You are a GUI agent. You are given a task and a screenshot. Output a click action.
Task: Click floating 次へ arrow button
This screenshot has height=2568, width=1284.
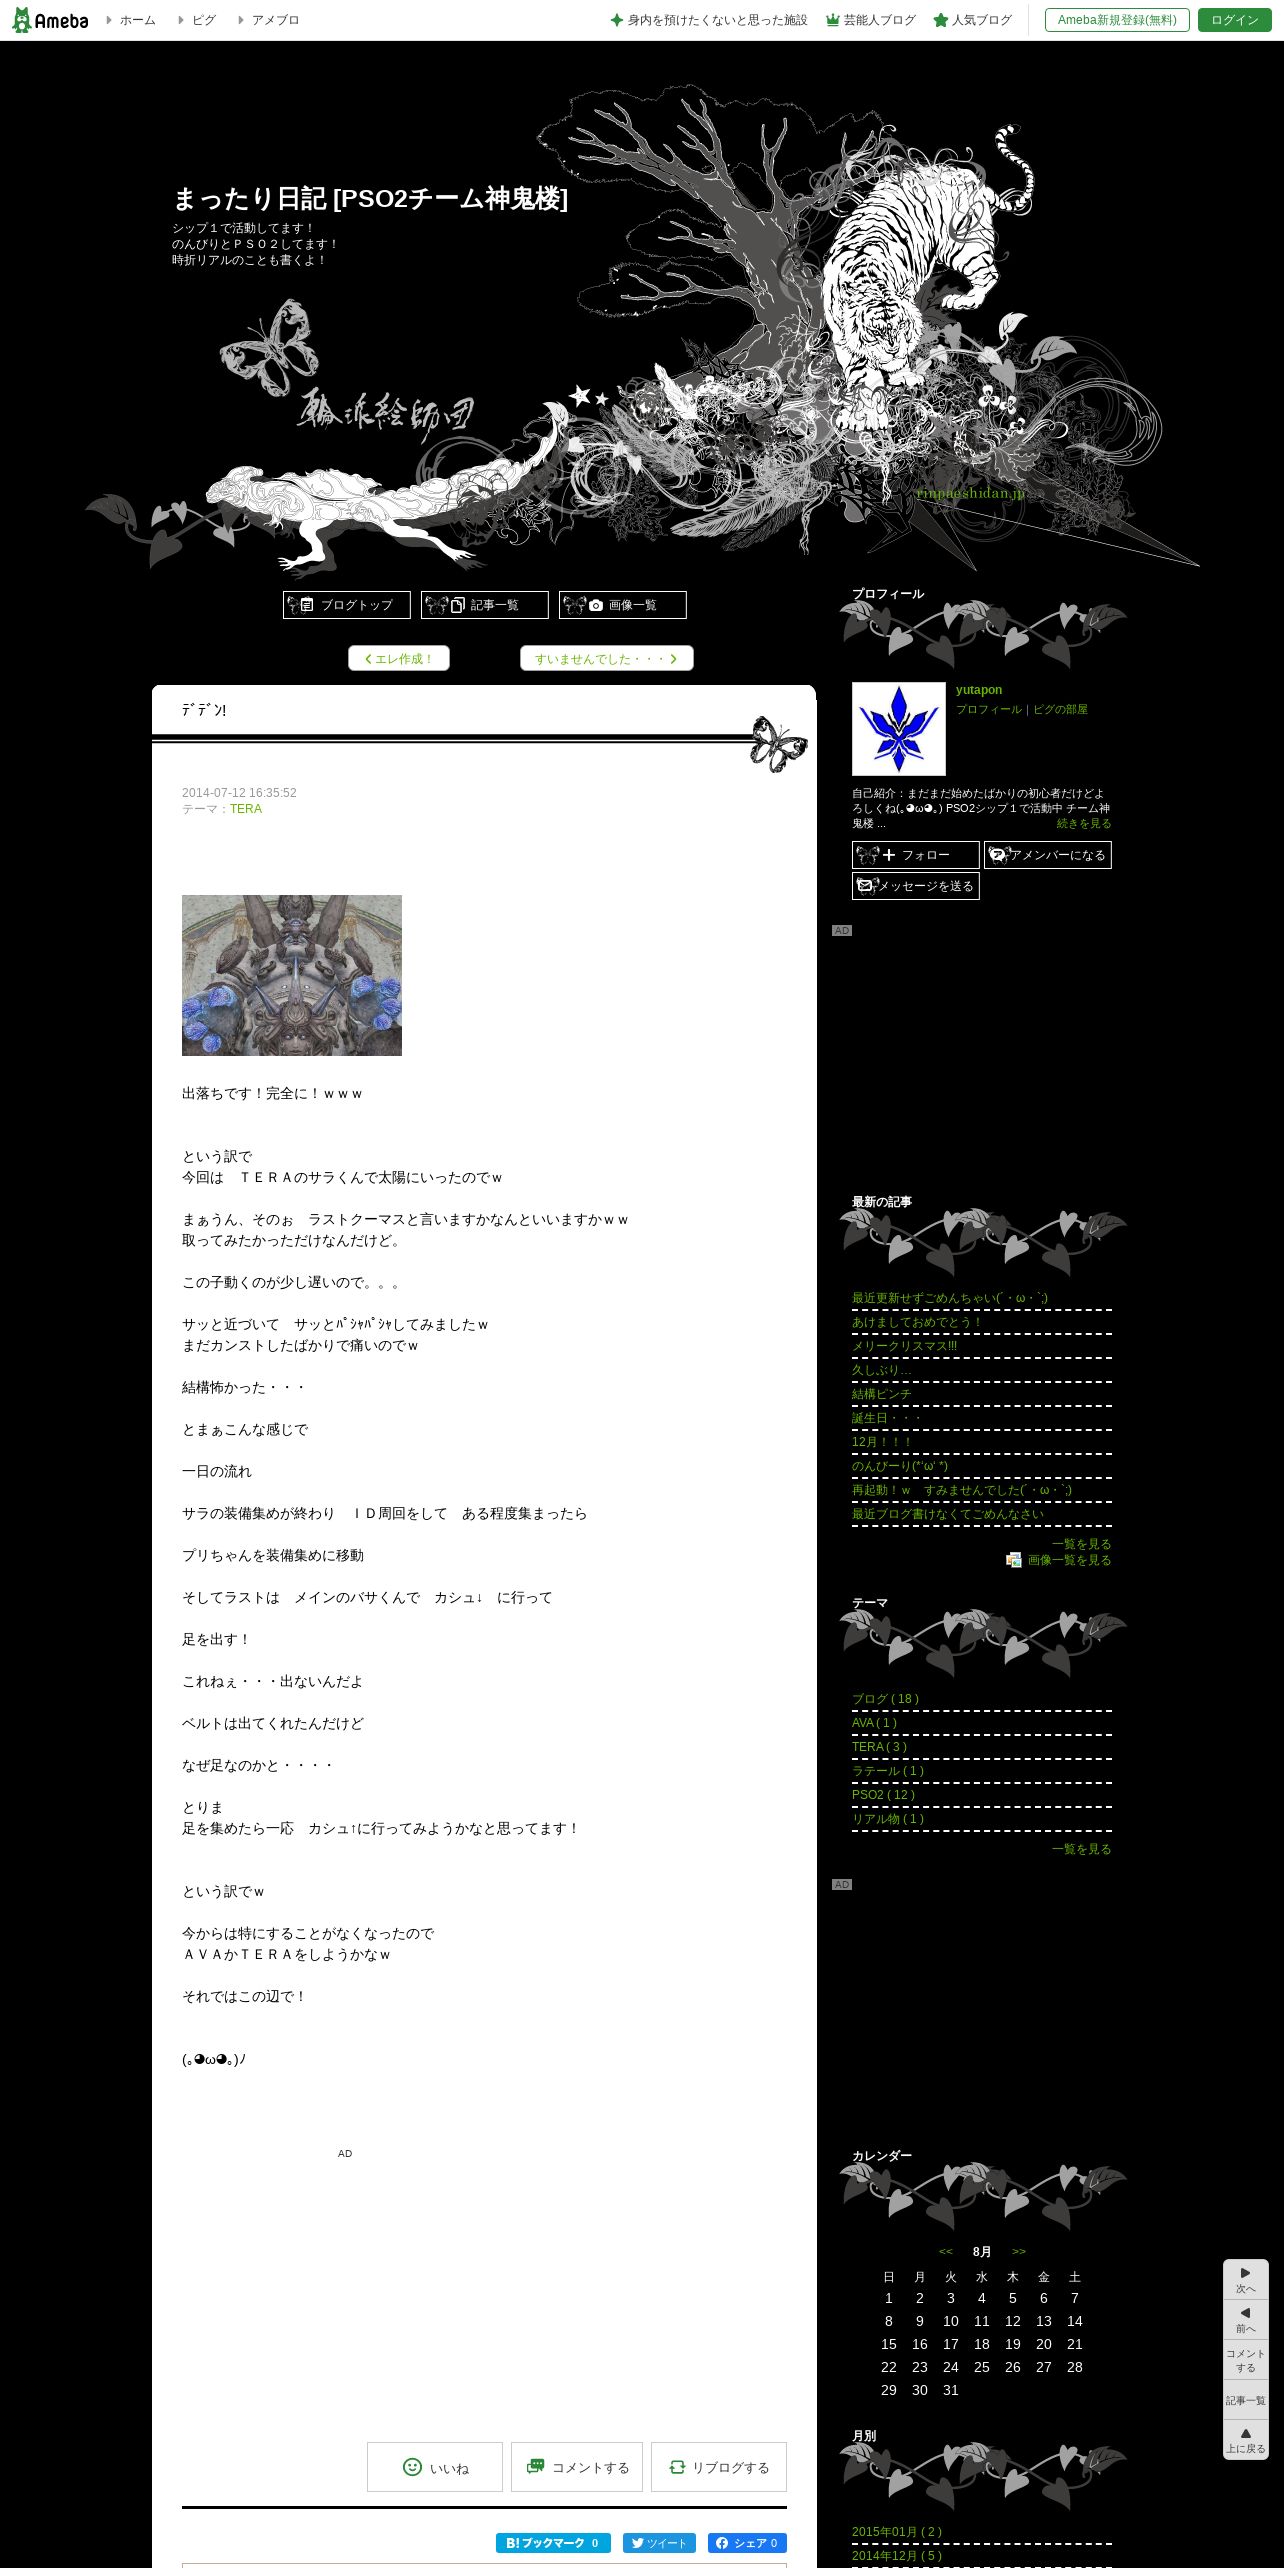coord(1246,2280)
